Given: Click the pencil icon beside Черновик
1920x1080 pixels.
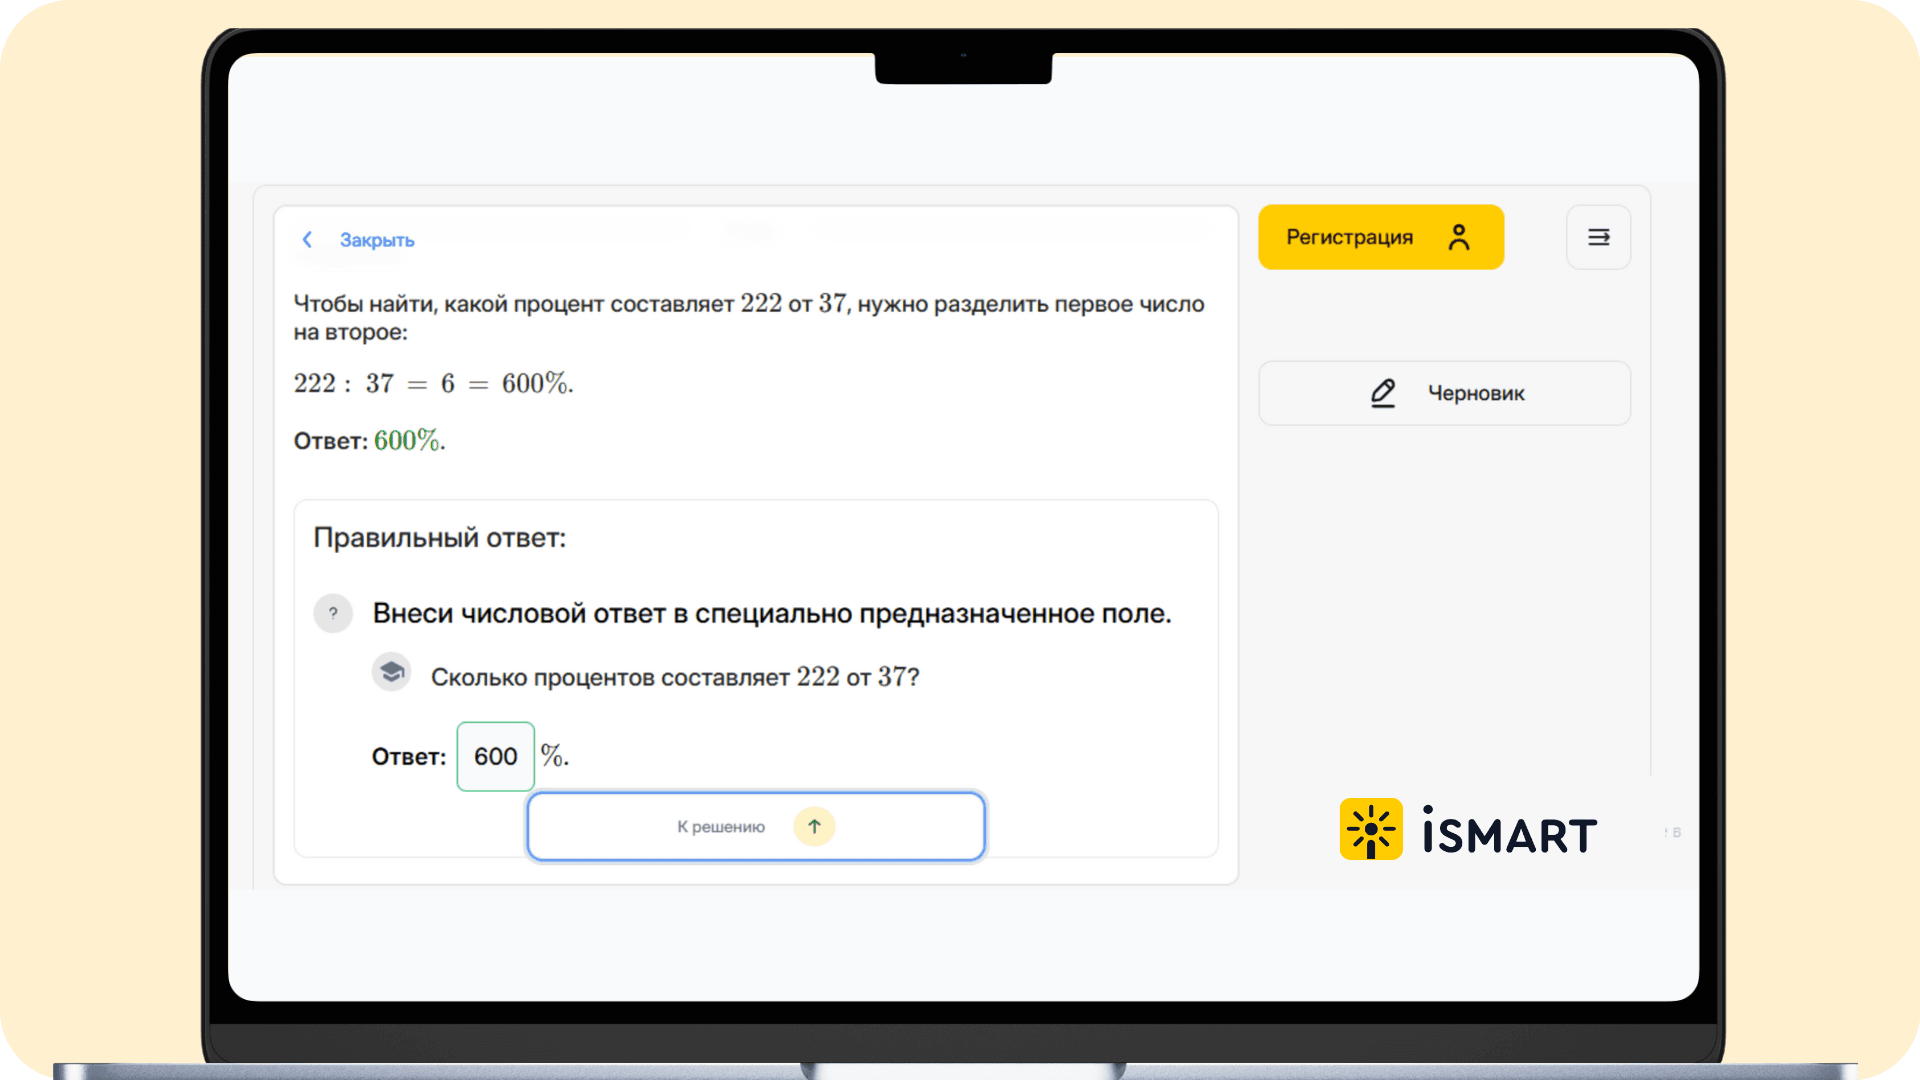Looking at the screenshot, I should point(1383,393).
